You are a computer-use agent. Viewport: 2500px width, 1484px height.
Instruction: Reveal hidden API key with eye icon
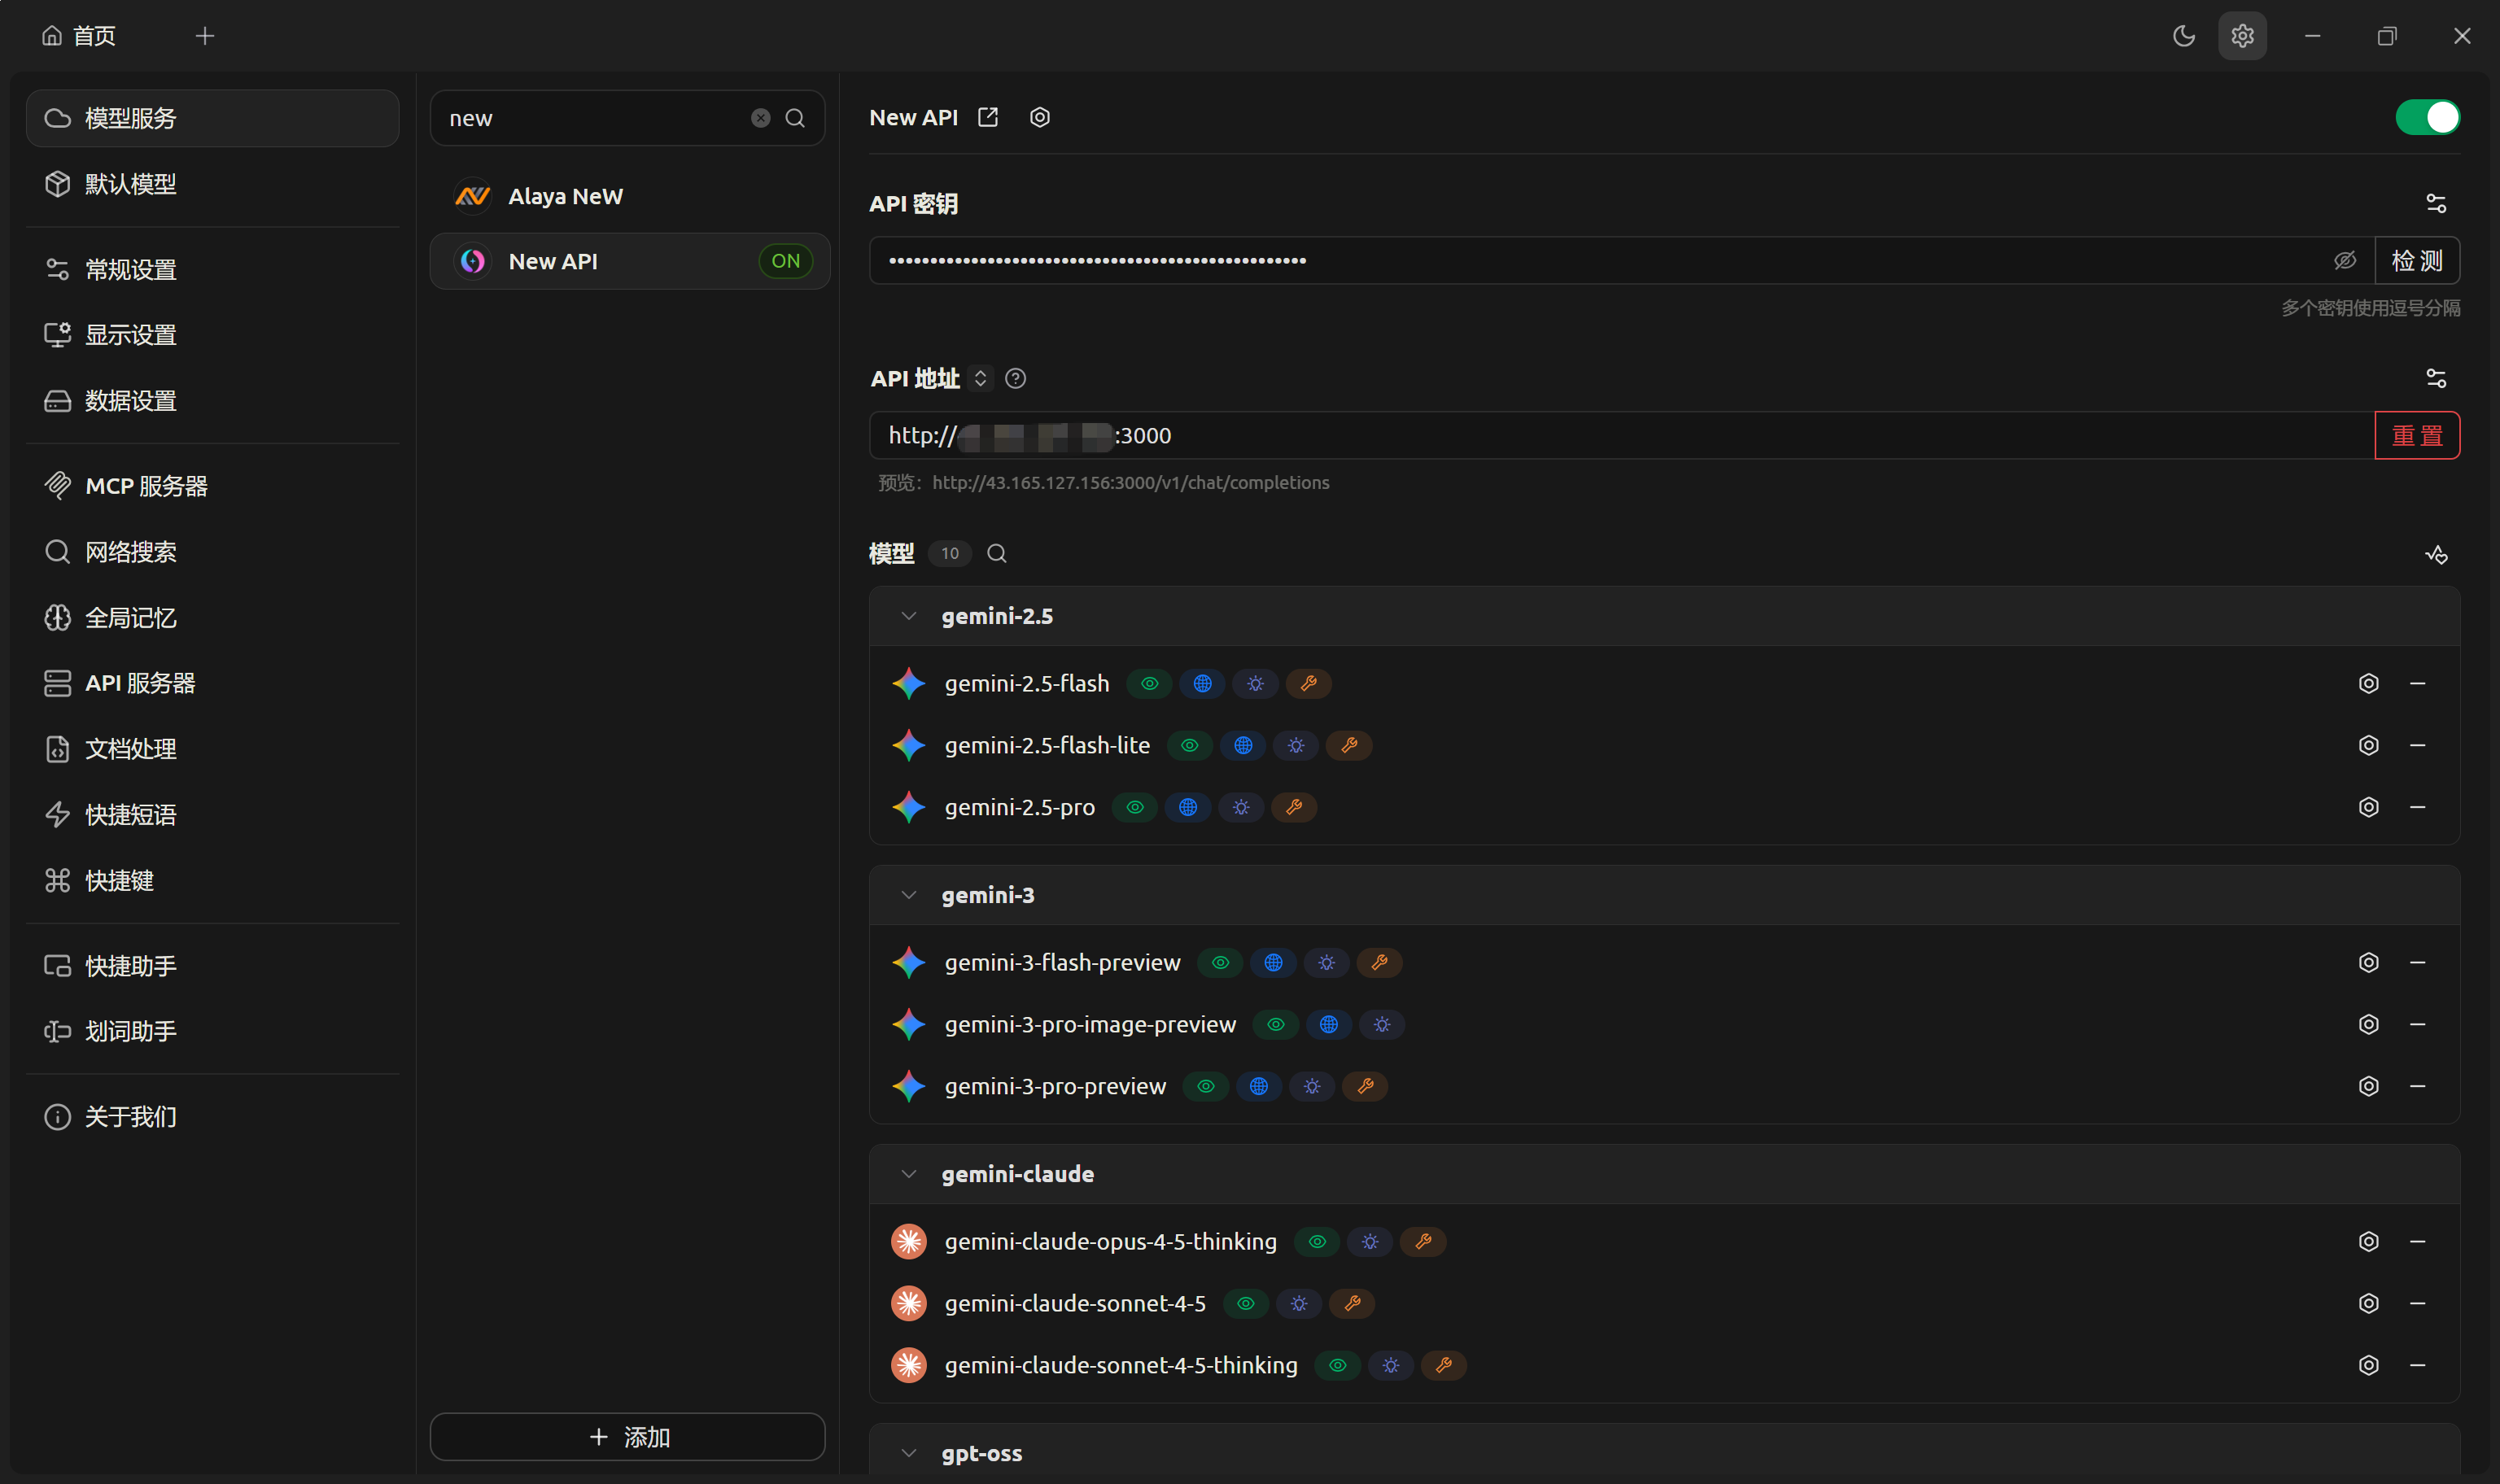coord(2344,261)
